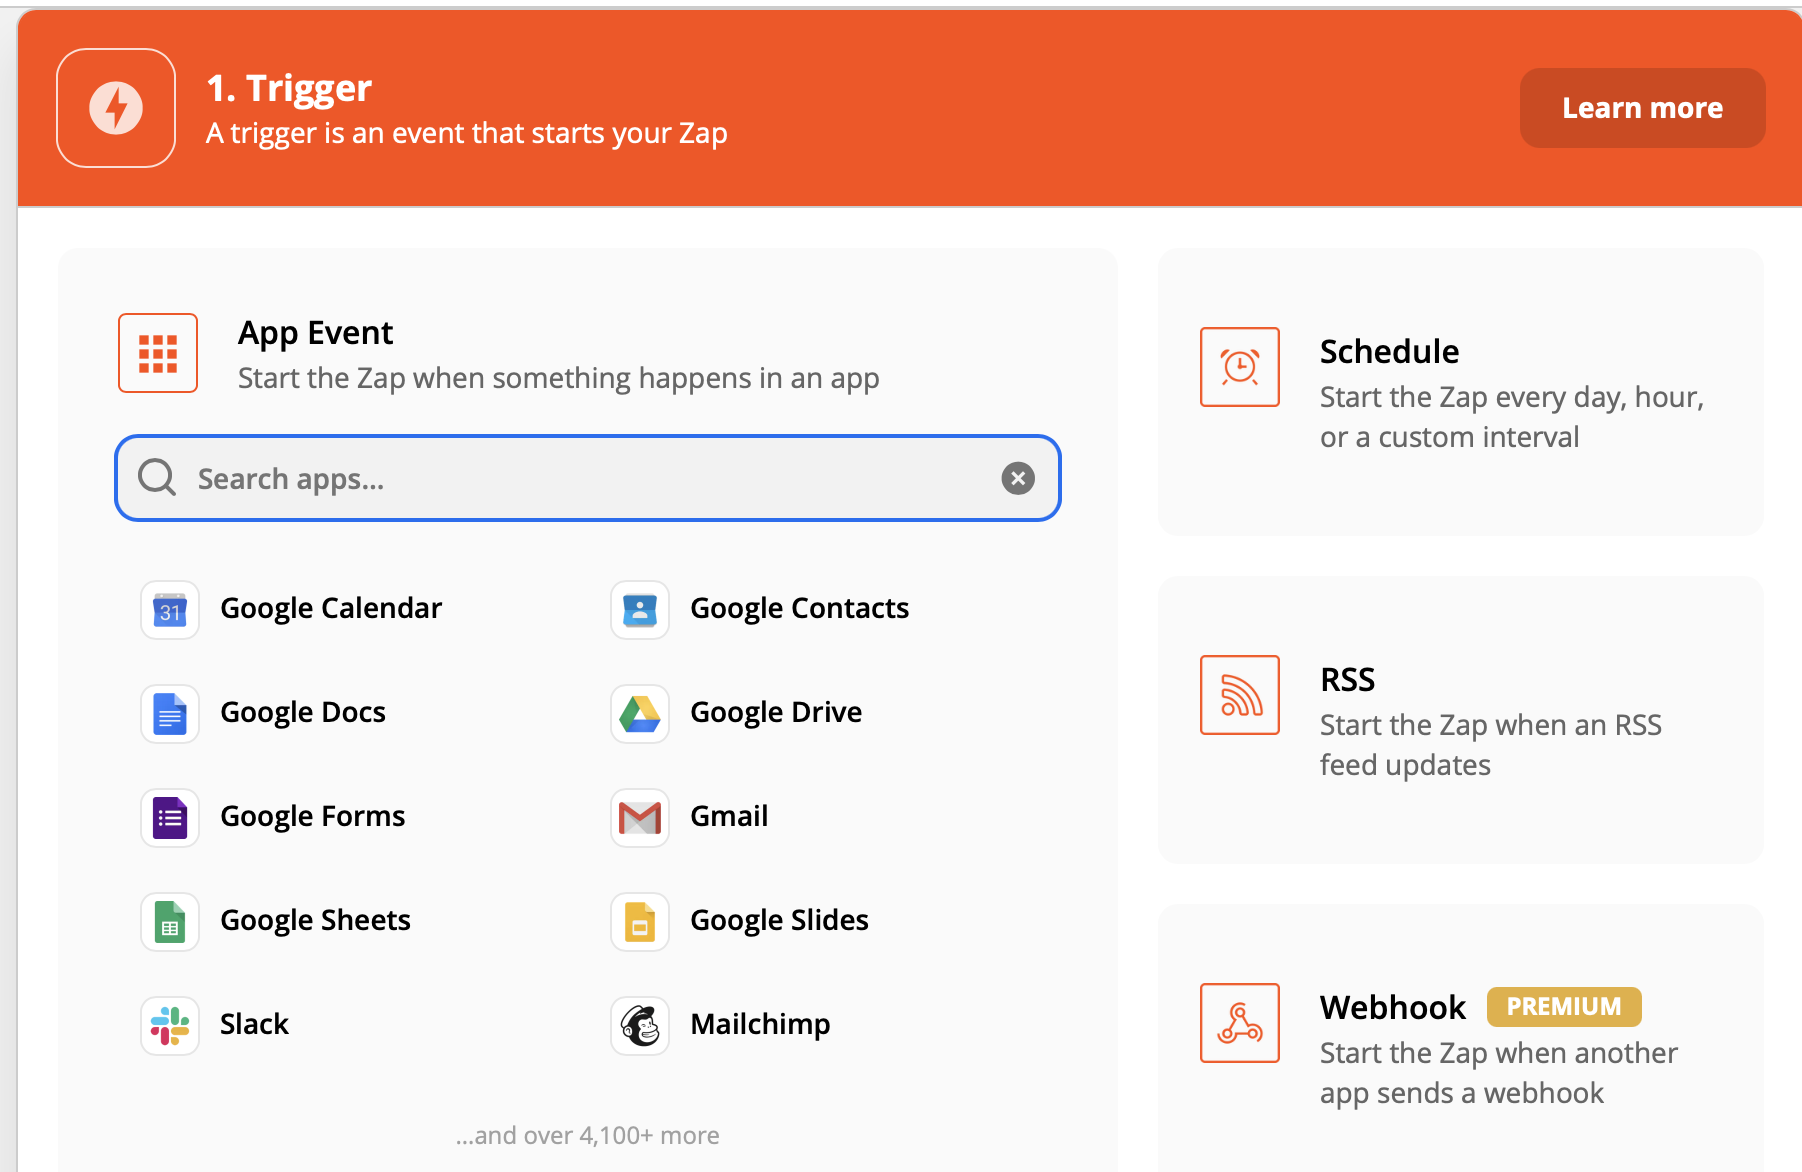Choose Google Forms app label

[x=313, y=816]
